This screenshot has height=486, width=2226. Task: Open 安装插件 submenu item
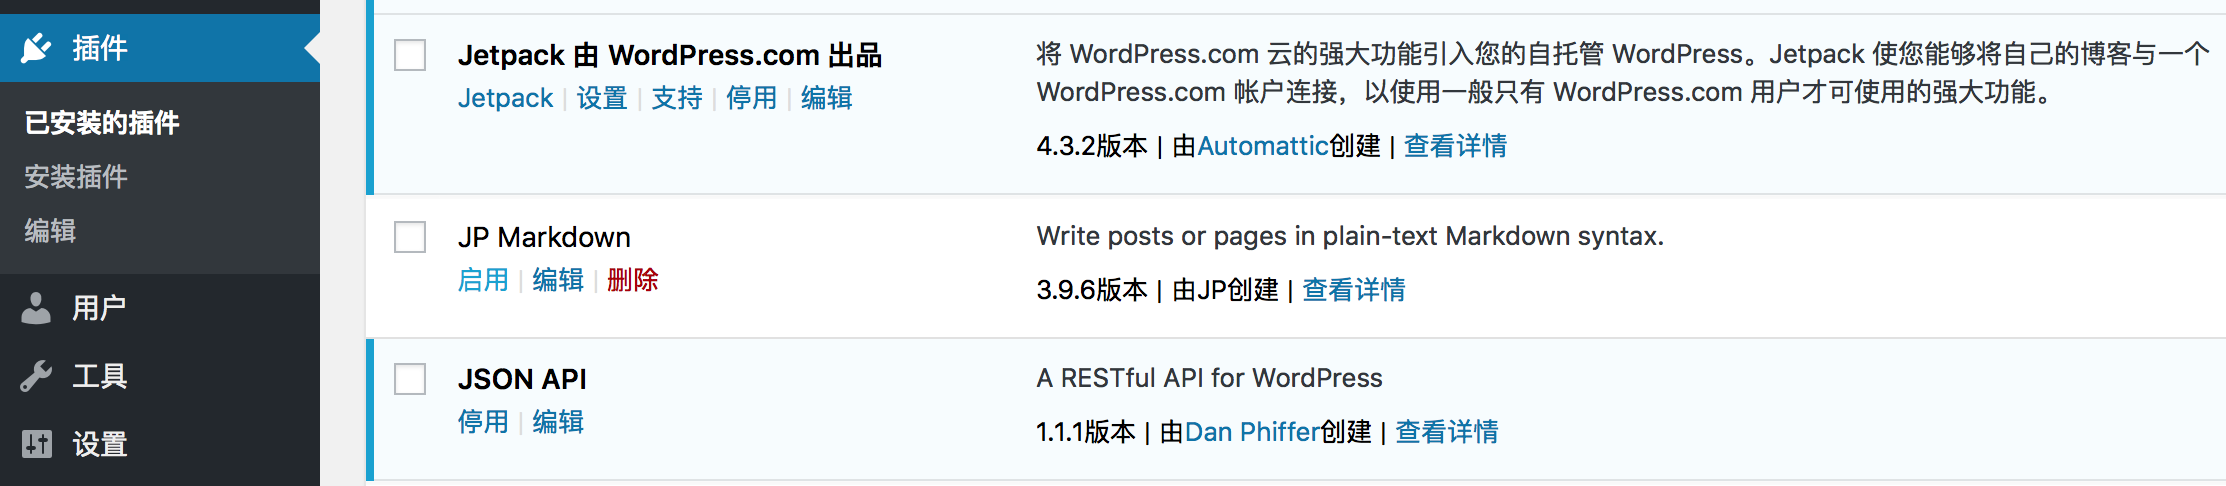tap(76, 177)
